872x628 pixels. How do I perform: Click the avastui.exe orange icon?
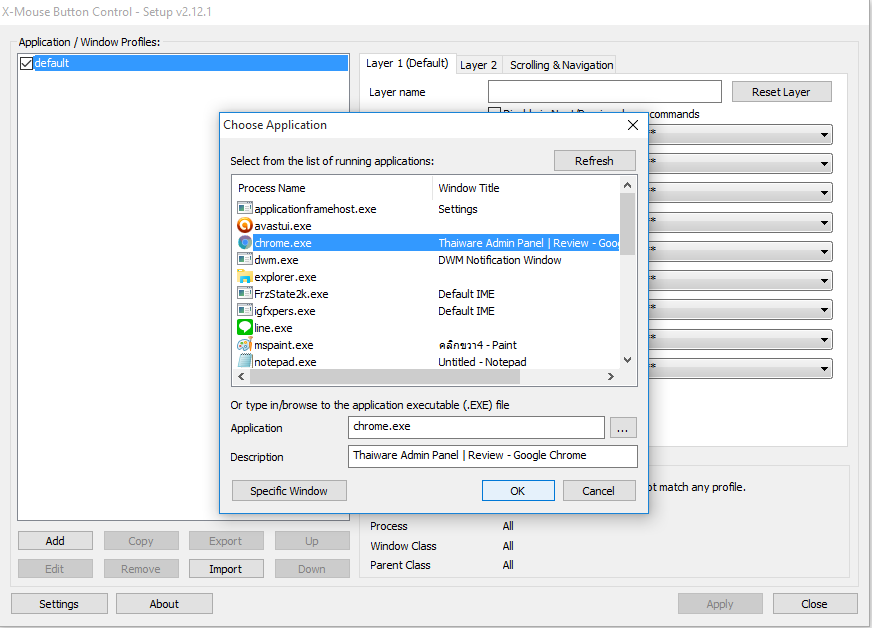[245, 226]
